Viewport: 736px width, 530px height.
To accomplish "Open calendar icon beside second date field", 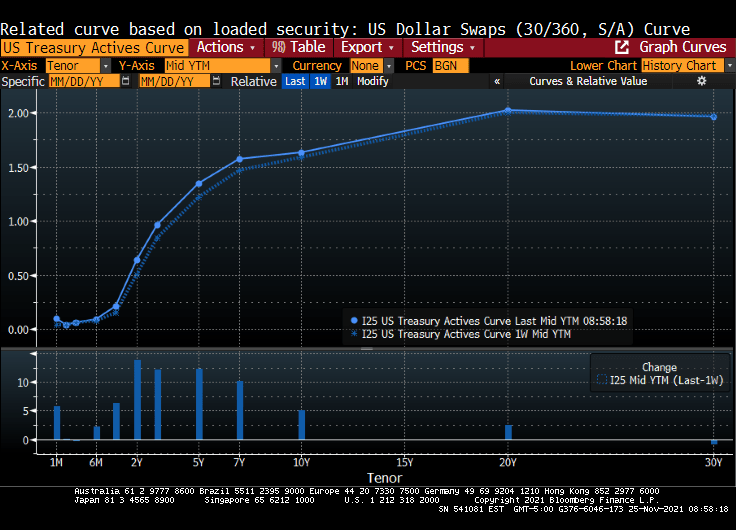I will pyautogui.click(x=217, y=81).
